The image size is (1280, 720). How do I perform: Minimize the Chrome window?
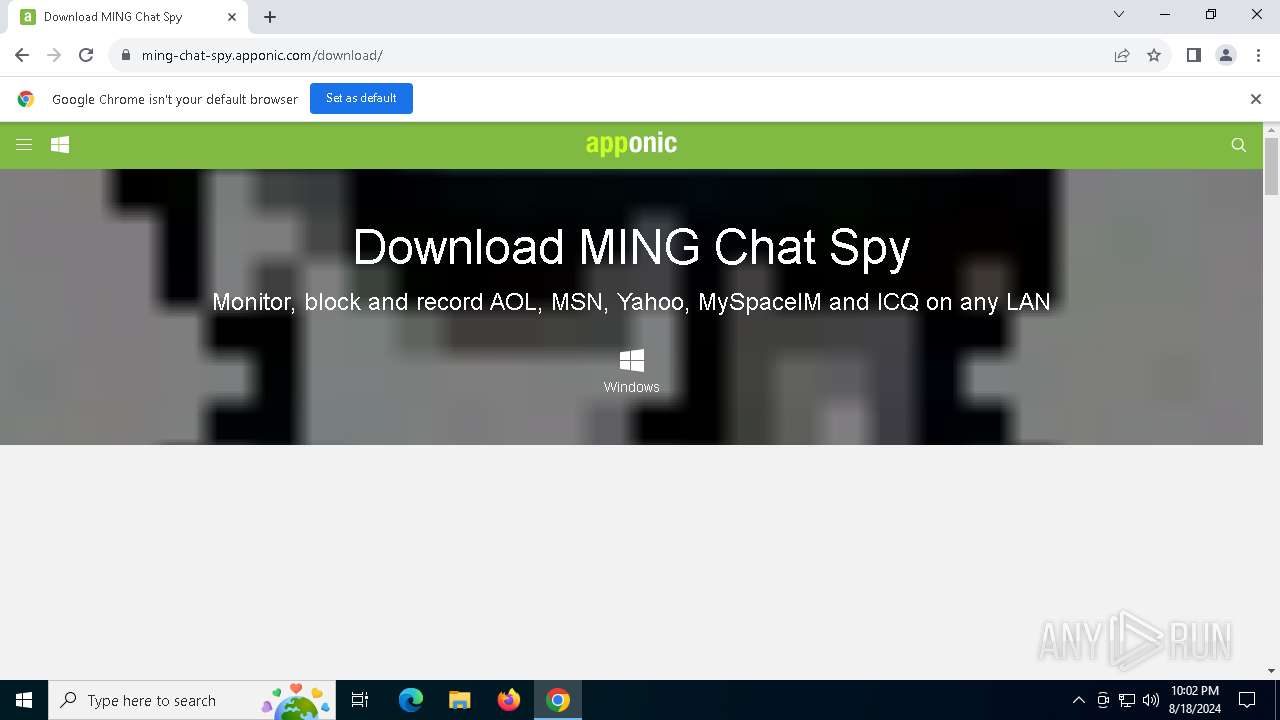[1165, 15]
